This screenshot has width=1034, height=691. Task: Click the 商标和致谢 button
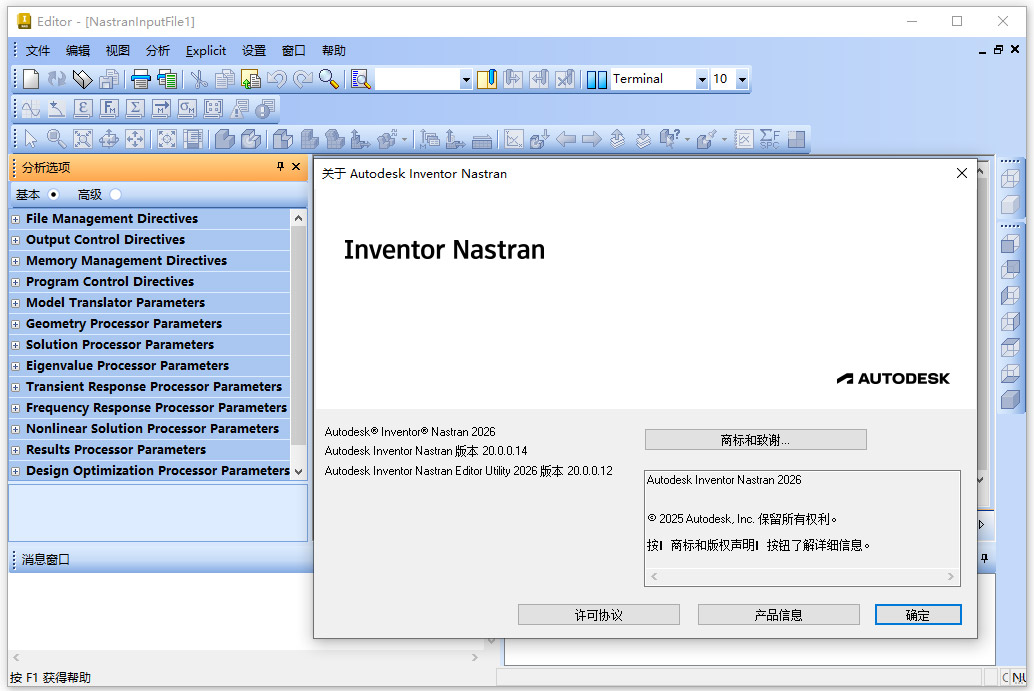coord(755,439)
